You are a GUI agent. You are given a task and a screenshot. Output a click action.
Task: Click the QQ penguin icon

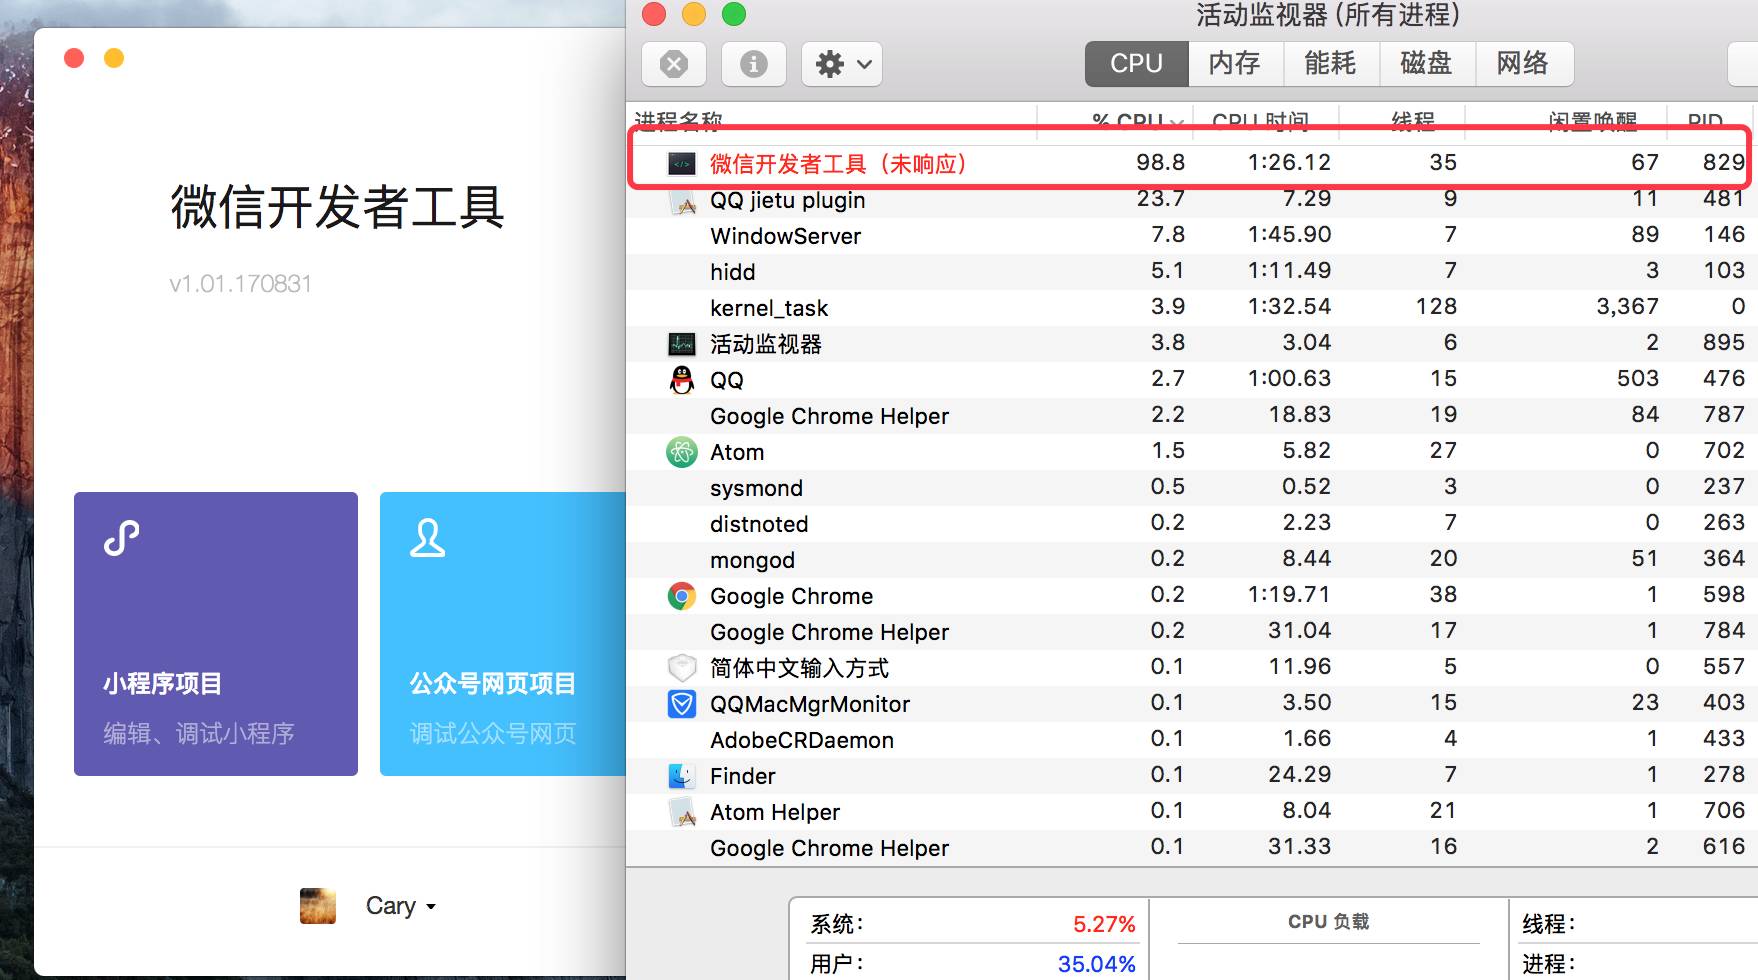[x=682, y=380]
